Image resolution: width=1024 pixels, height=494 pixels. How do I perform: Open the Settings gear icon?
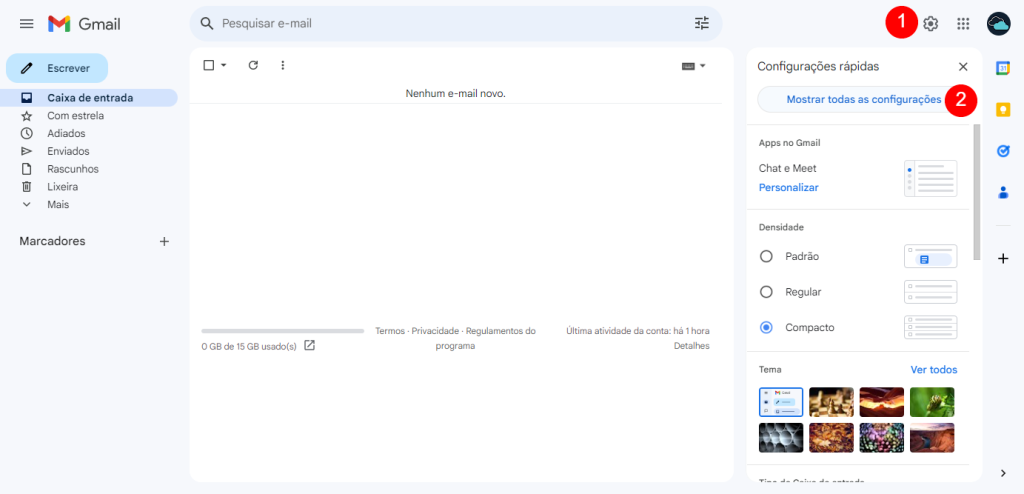tap(930, 24)
